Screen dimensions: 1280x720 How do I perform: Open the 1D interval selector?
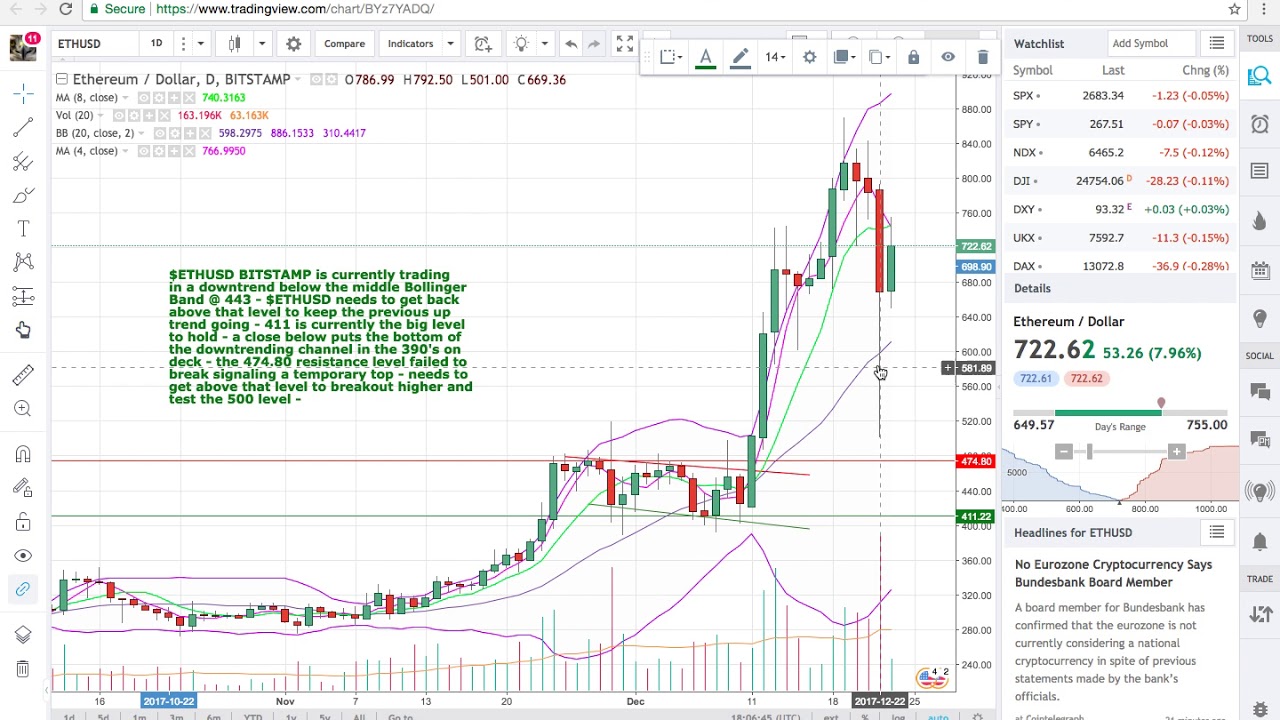point(156,44)
